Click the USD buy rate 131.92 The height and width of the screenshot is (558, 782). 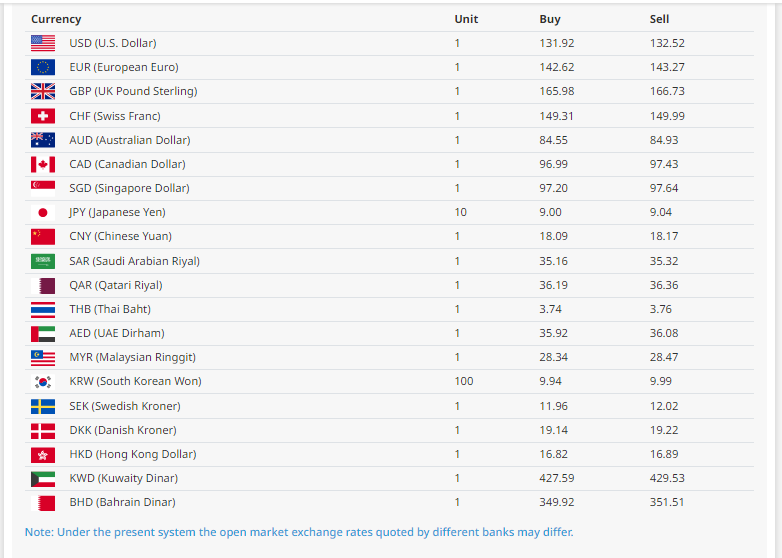557,43
